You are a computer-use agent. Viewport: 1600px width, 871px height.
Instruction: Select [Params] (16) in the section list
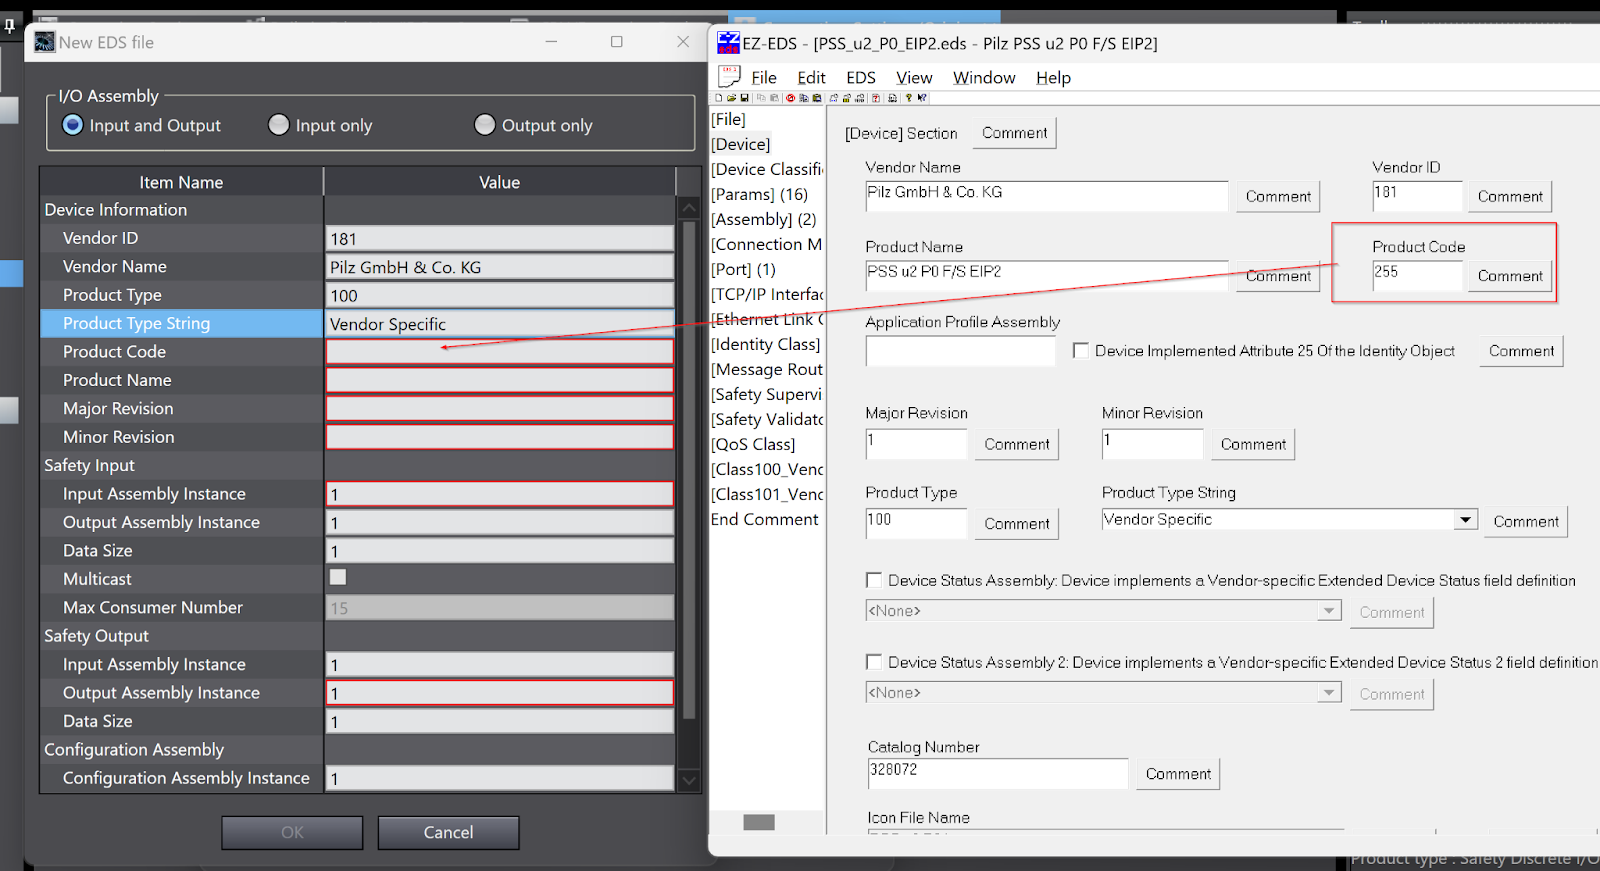[759, 194]
